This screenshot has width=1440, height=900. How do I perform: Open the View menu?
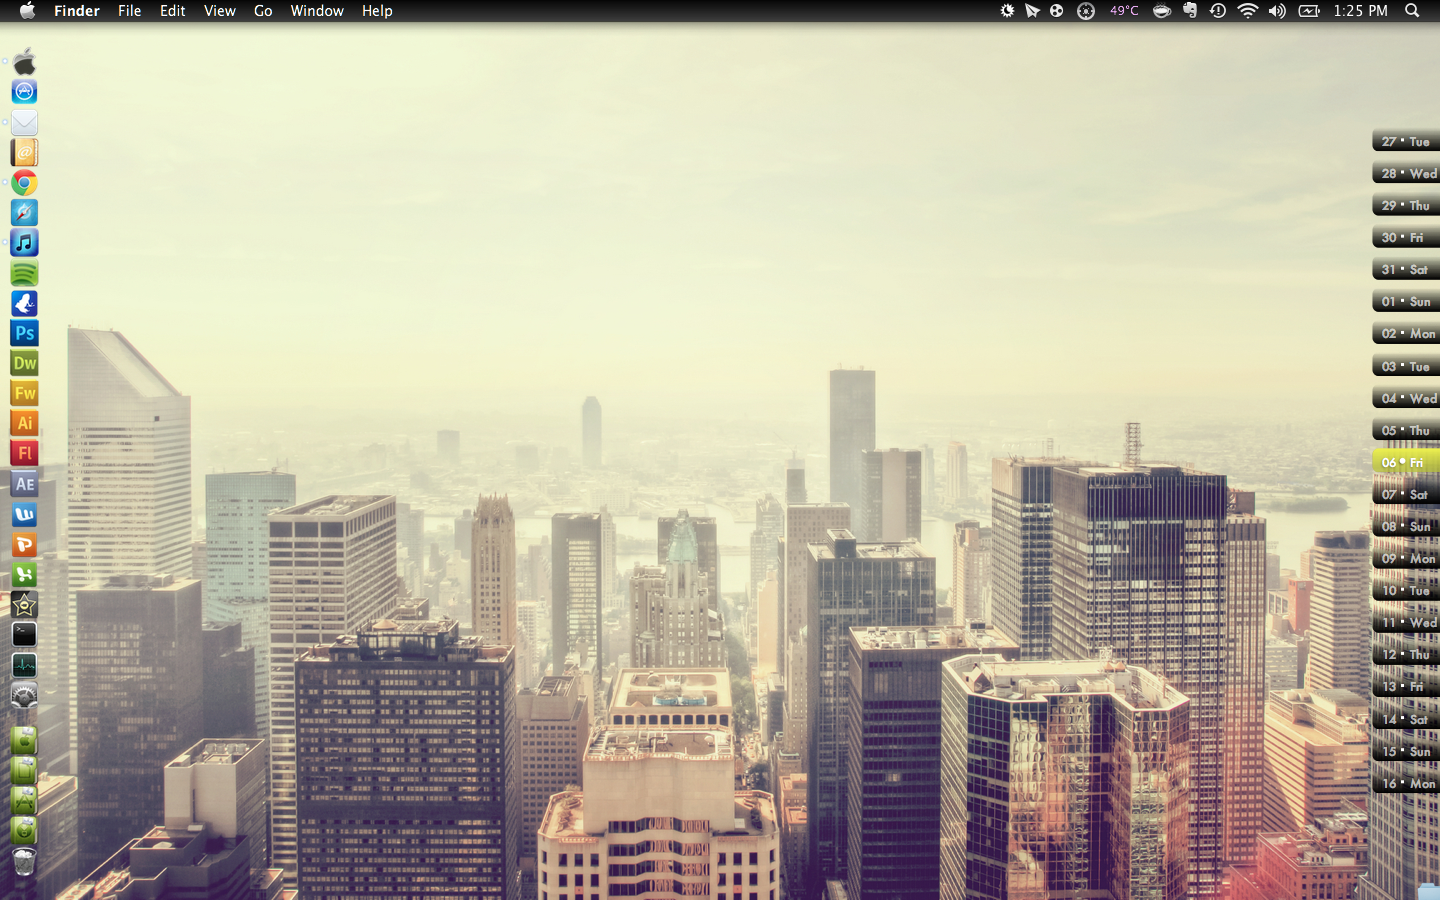click(x=220, y=11)
